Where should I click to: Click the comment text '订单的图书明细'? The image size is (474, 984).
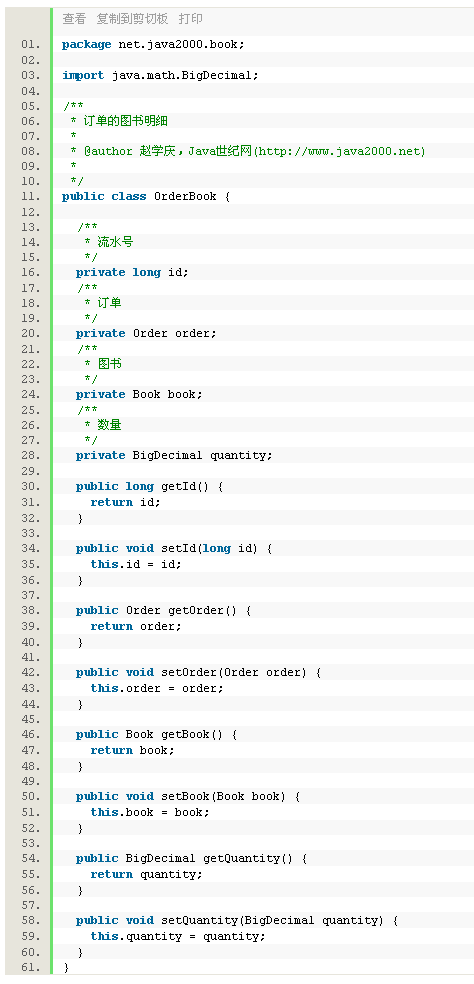[126, 121]
